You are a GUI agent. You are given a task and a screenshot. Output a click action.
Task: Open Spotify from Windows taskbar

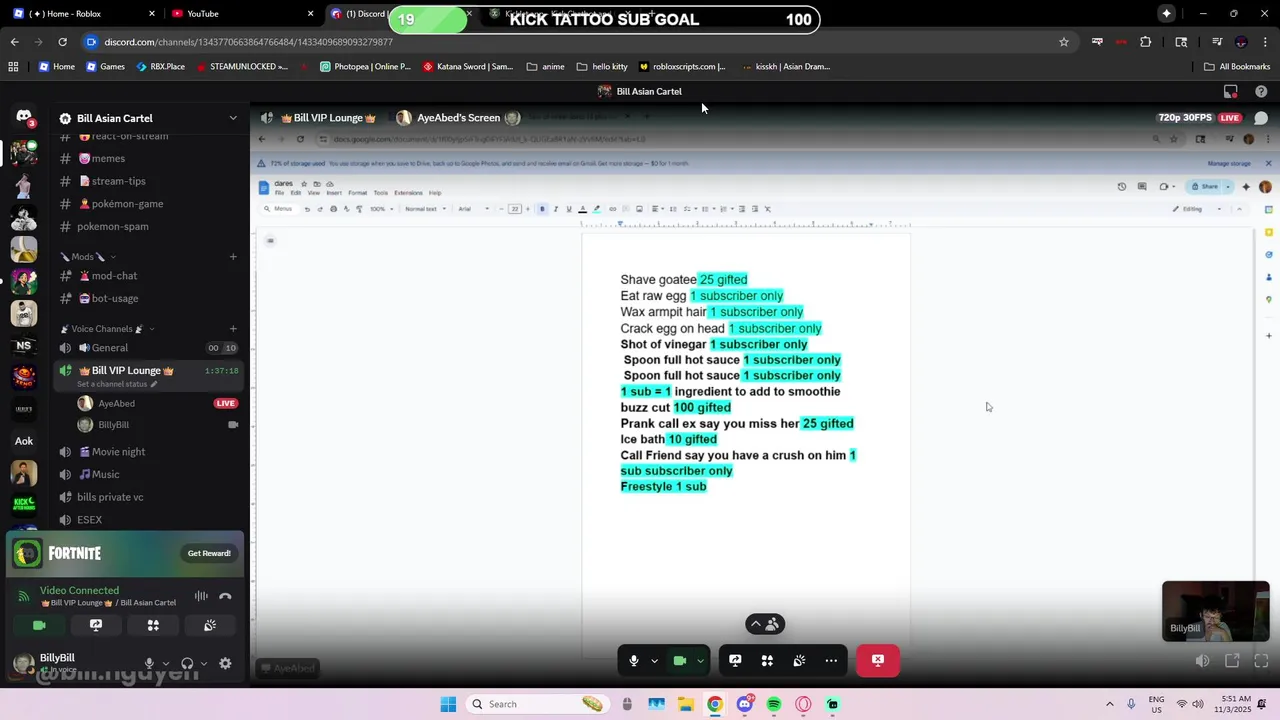tap(774, 704)
